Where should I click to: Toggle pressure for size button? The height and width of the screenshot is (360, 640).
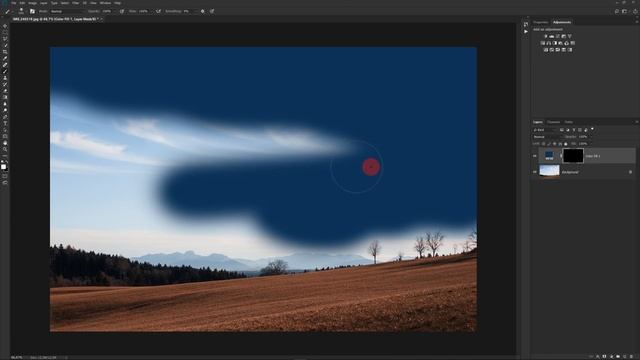(x=212, y=11)
